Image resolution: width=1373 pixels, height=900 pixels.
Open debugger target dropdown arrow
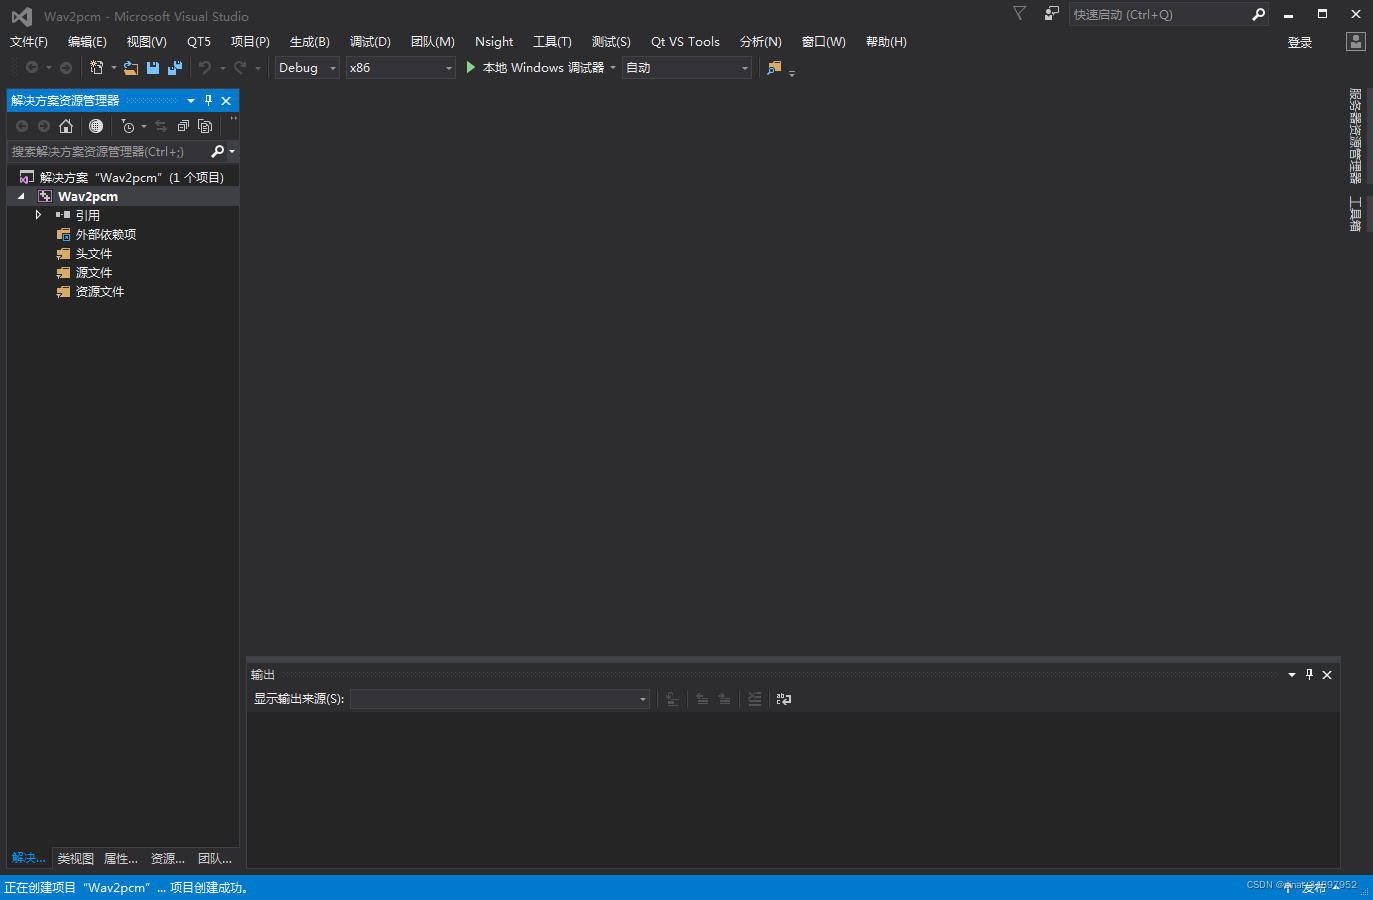coord(613,68)
